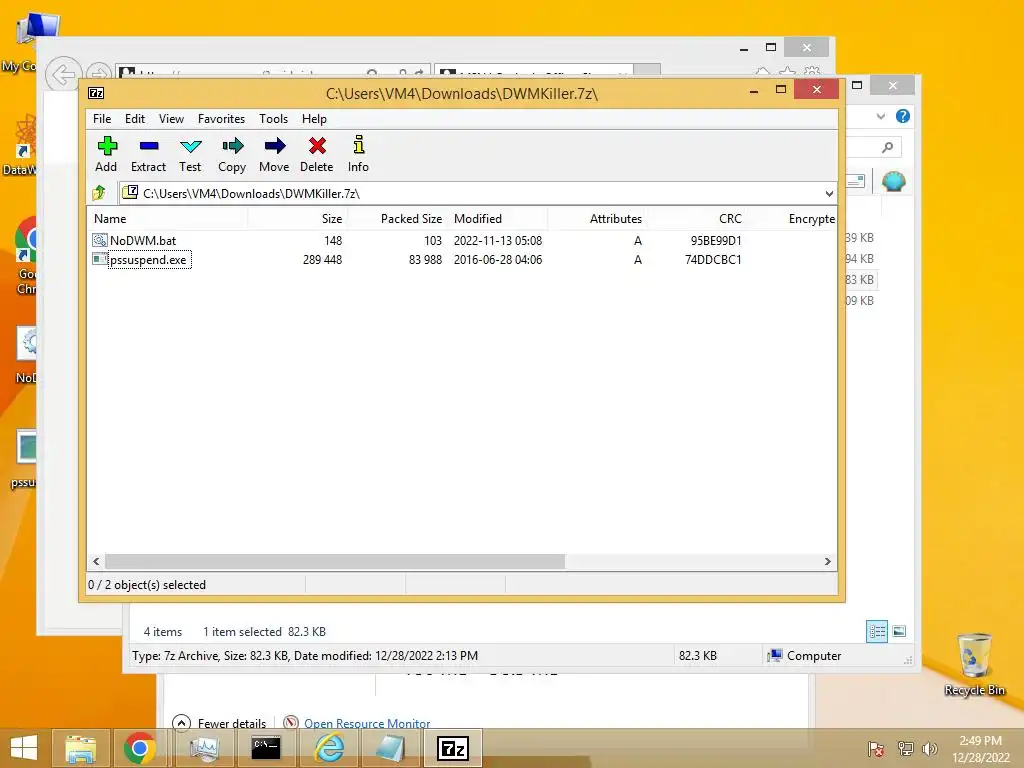Image resolution: width=1024 pixels, height=768 pixels.
Task: Click the red Delete icon
Action: coord(317,146)
